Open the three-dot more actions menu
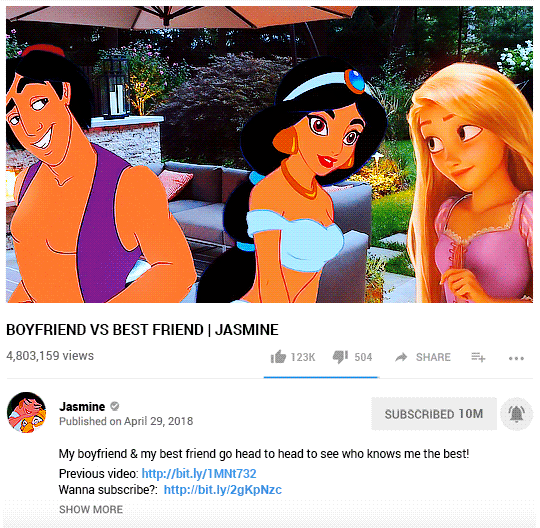The image size is (540, 528). click(516, 358)
